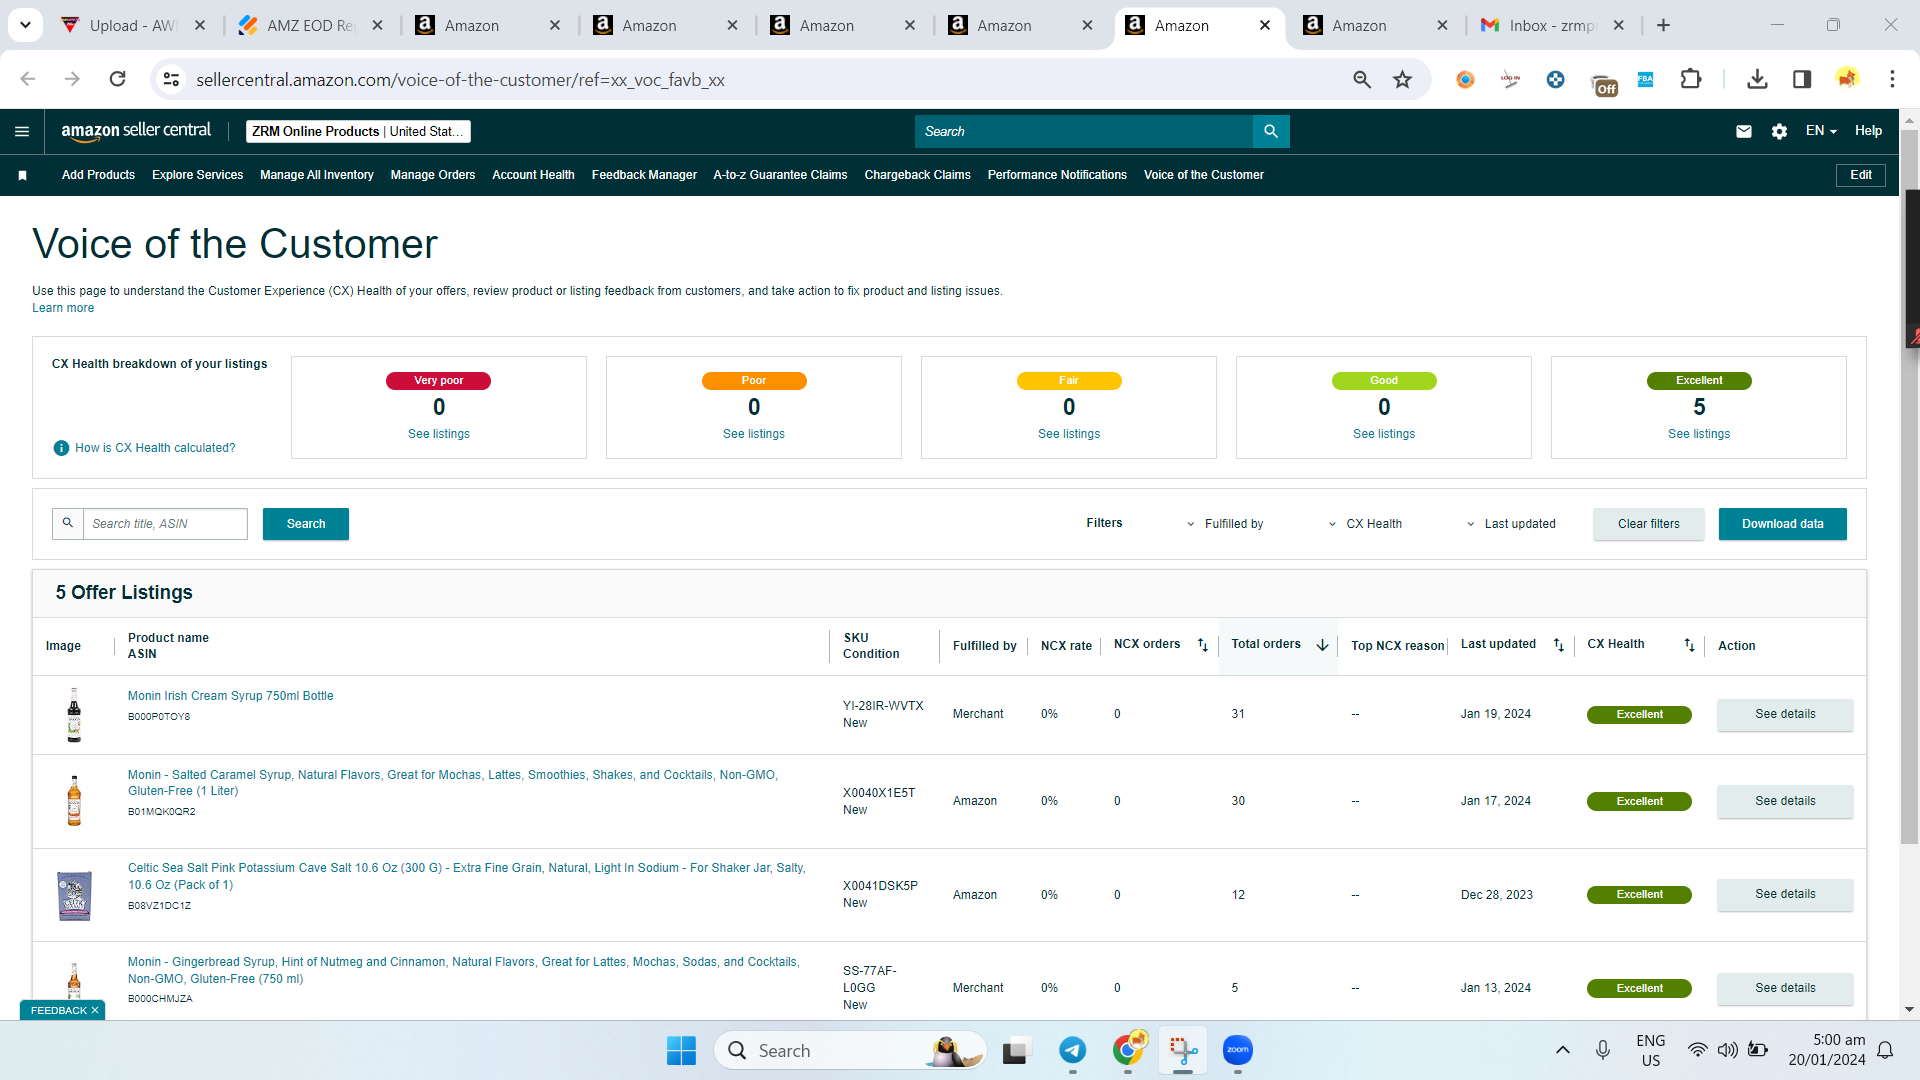View site information icon in address bar
The height and width of the screenshot is (1080, 1920).
(172, 79)
